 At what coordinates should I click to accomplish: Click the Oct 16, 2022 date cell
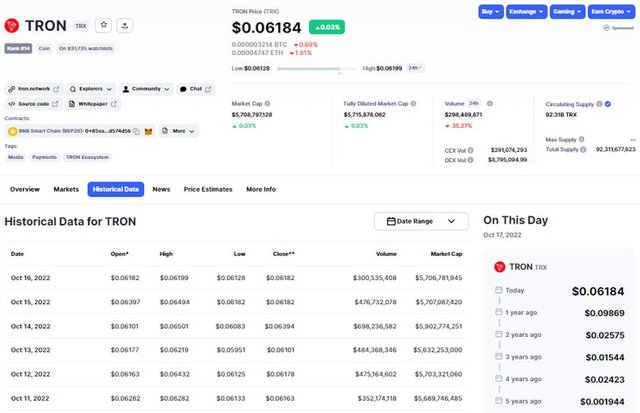[31, 278]
